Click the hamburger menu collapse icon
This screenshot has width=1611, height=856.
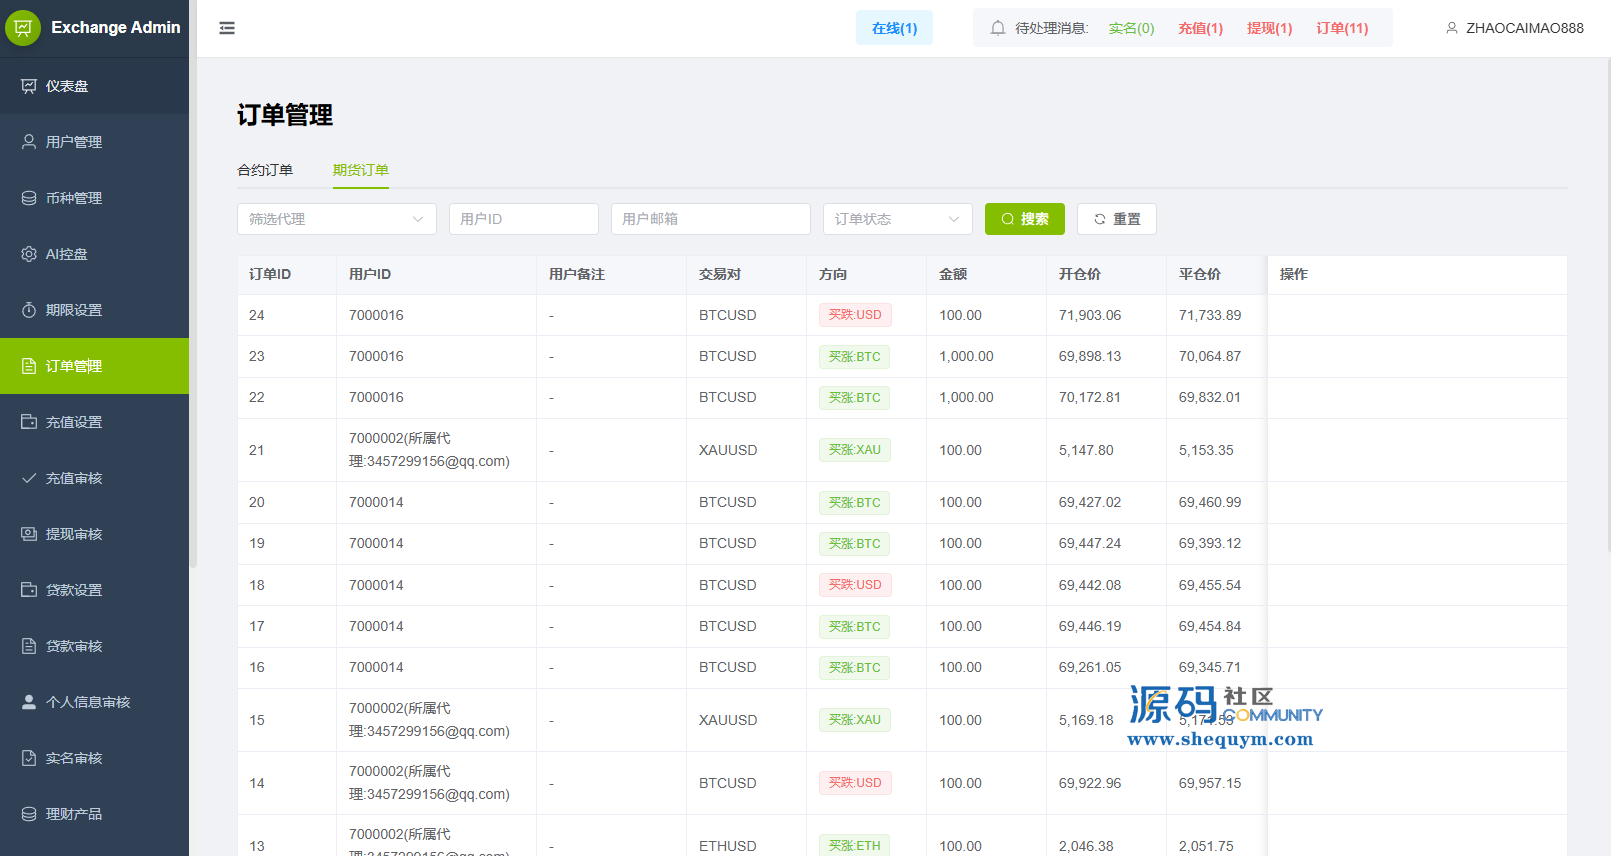(x=227, y=28)
